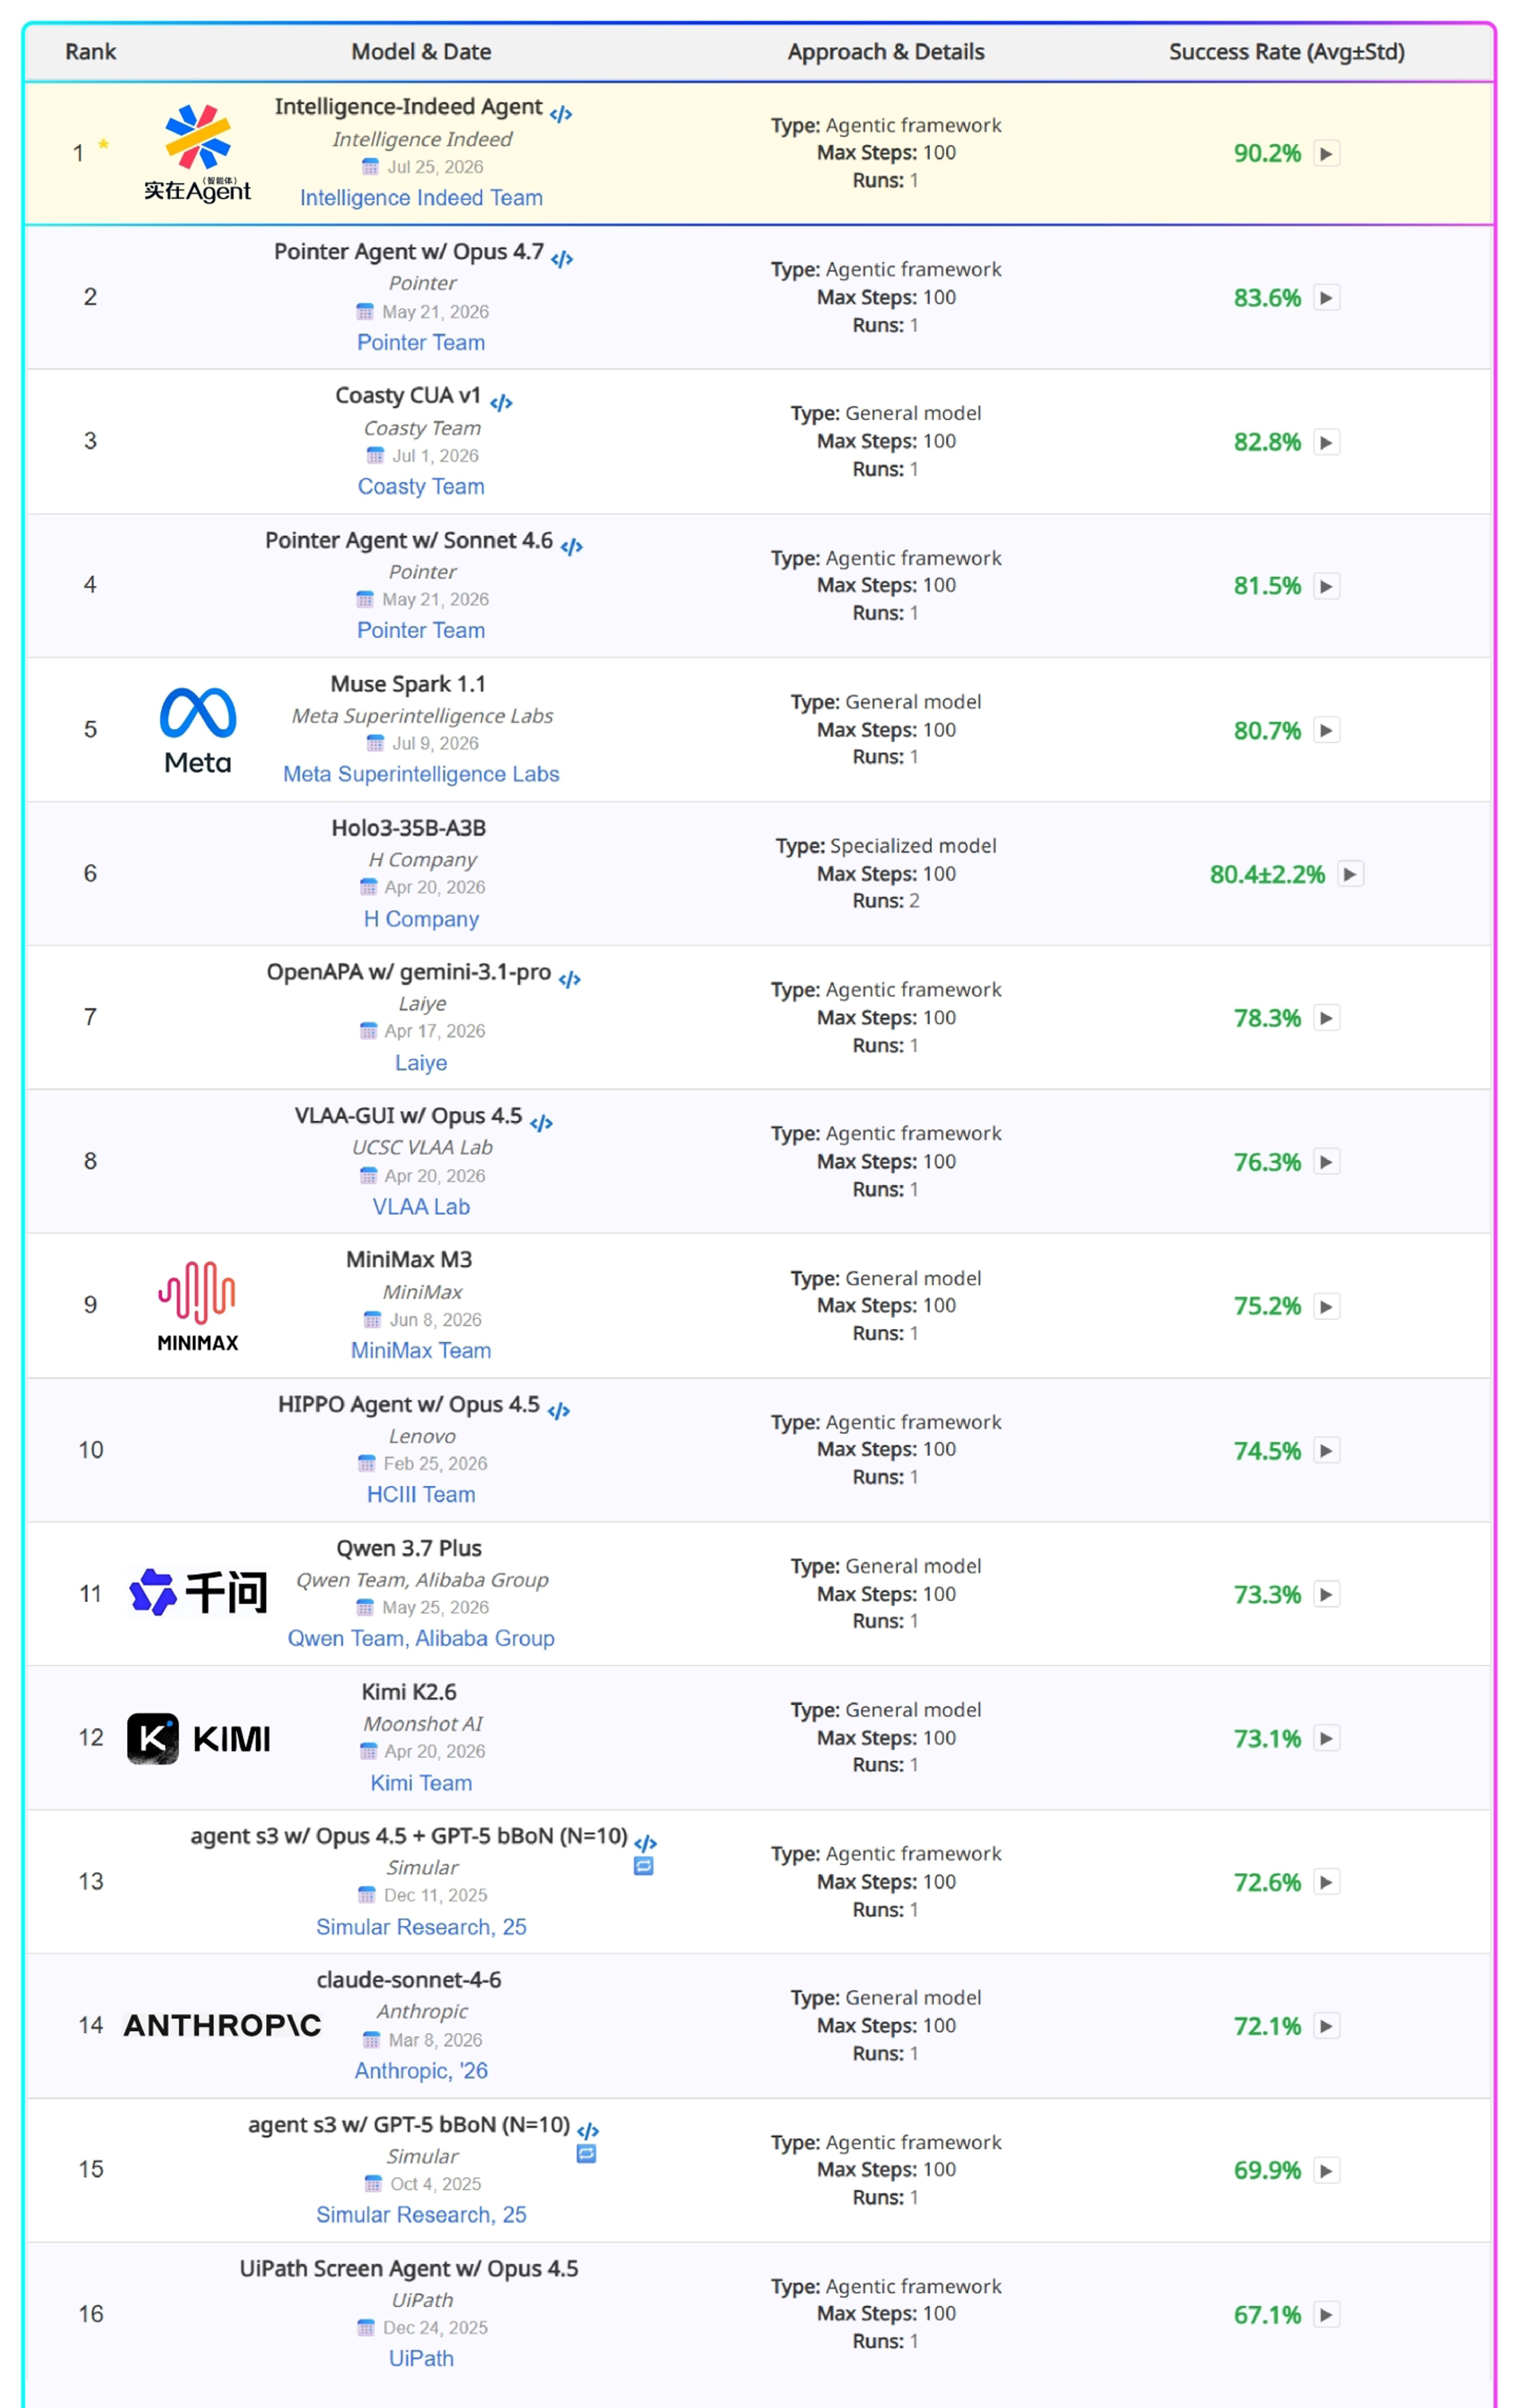Click calendar icon beside Jul 9, 2026

point(375,743)
